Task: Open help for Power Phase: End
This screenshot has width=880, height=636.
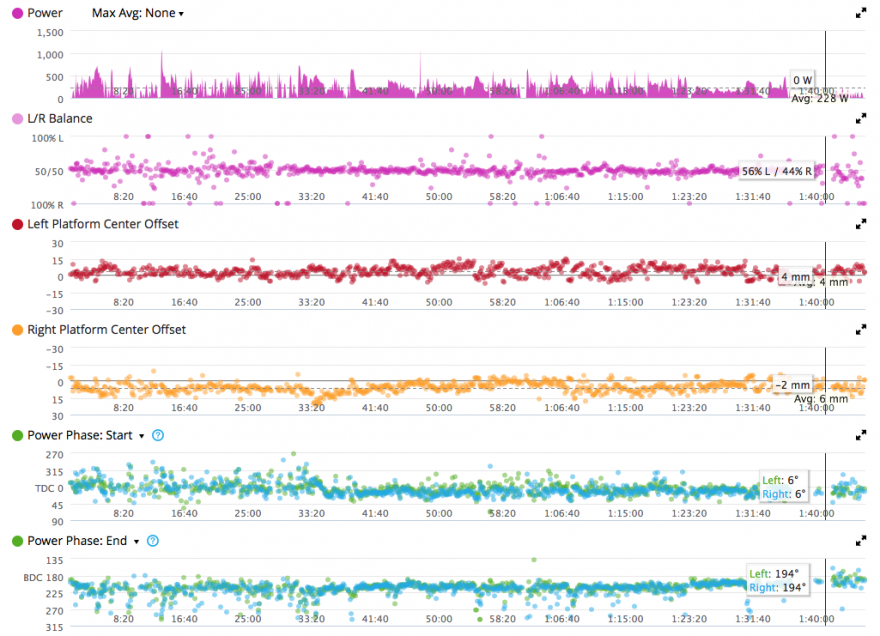Action: 153,541
